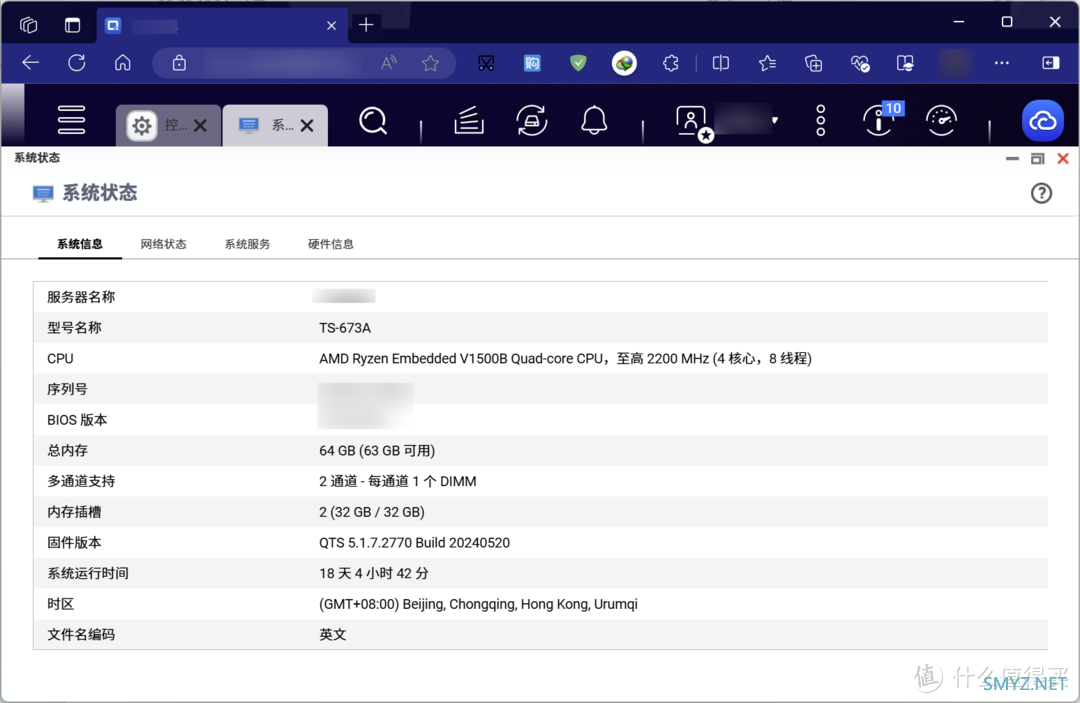Go back in the browser
This screenshot has width=1080, height=703.
pyautogui.click(x=30, y=63)
